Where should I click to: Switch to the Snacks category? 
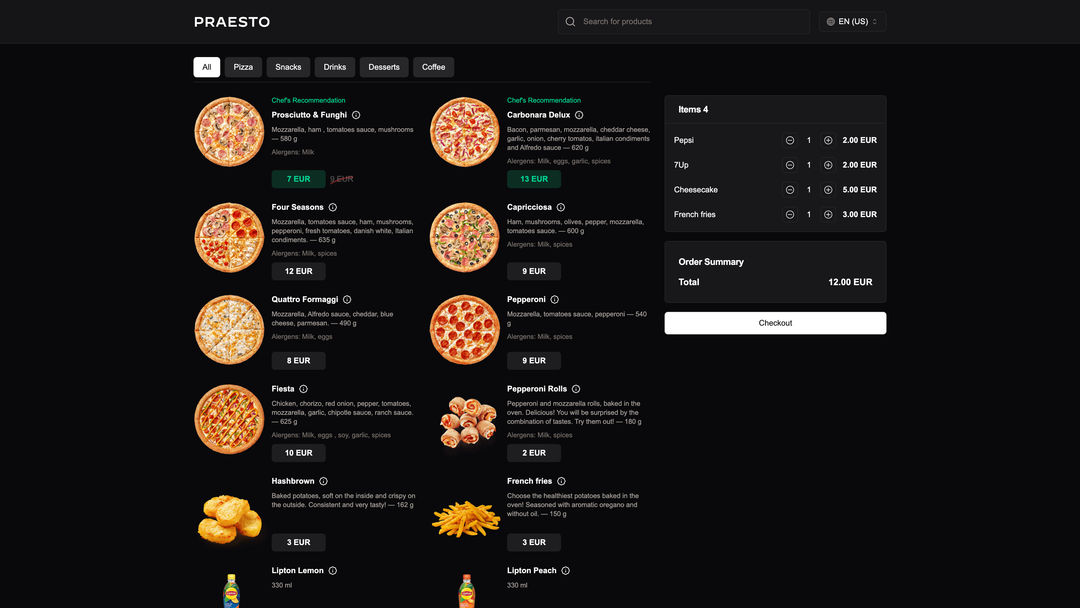click(x=288, y=67)
